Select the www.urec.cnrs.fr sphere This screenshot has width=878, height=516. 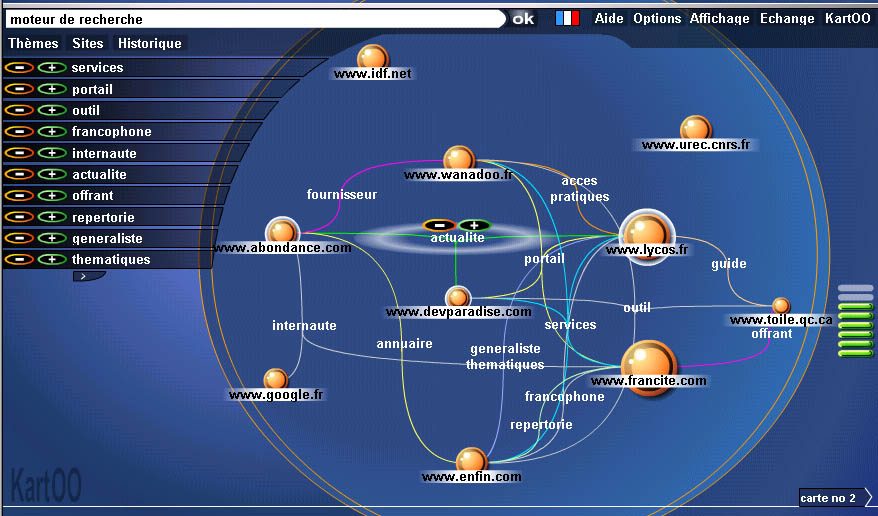(x=695, y=129)
